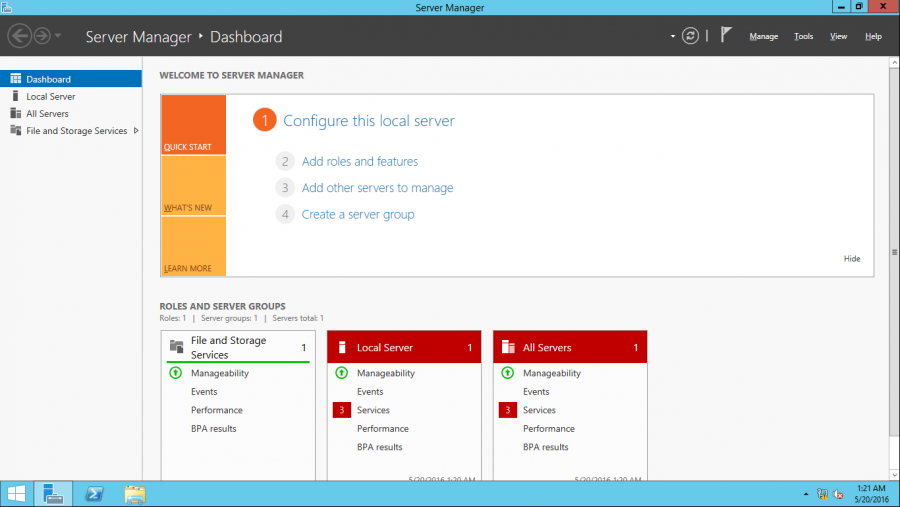900x507 pixels.
Task: Expand the dropdown arrow beside Refresh
Action: click(x=673, y=36)
